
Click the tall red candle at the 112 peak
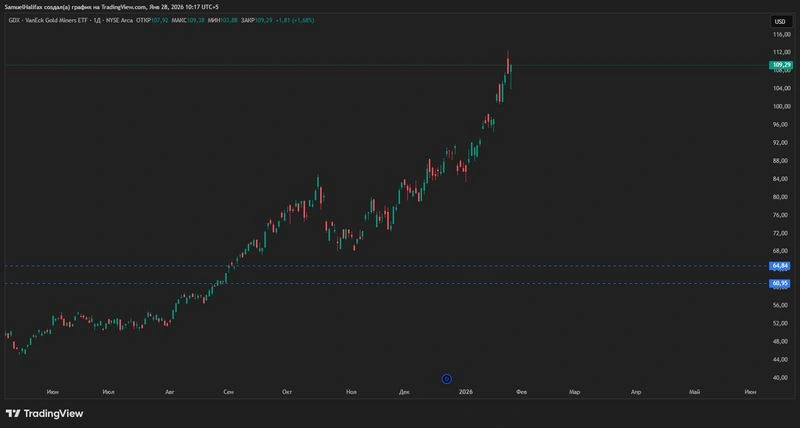click(508, 61)
